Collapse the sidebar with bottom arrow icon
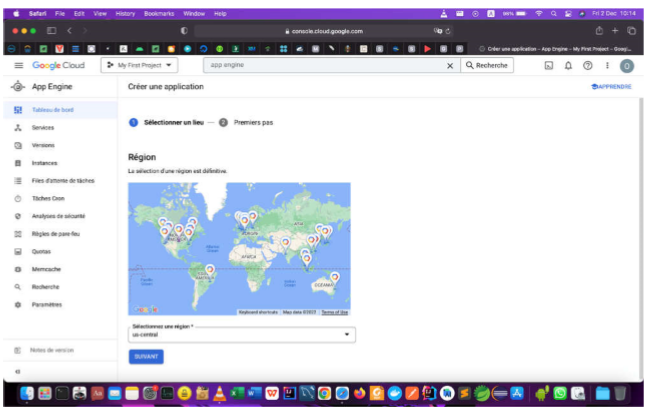 18,371
